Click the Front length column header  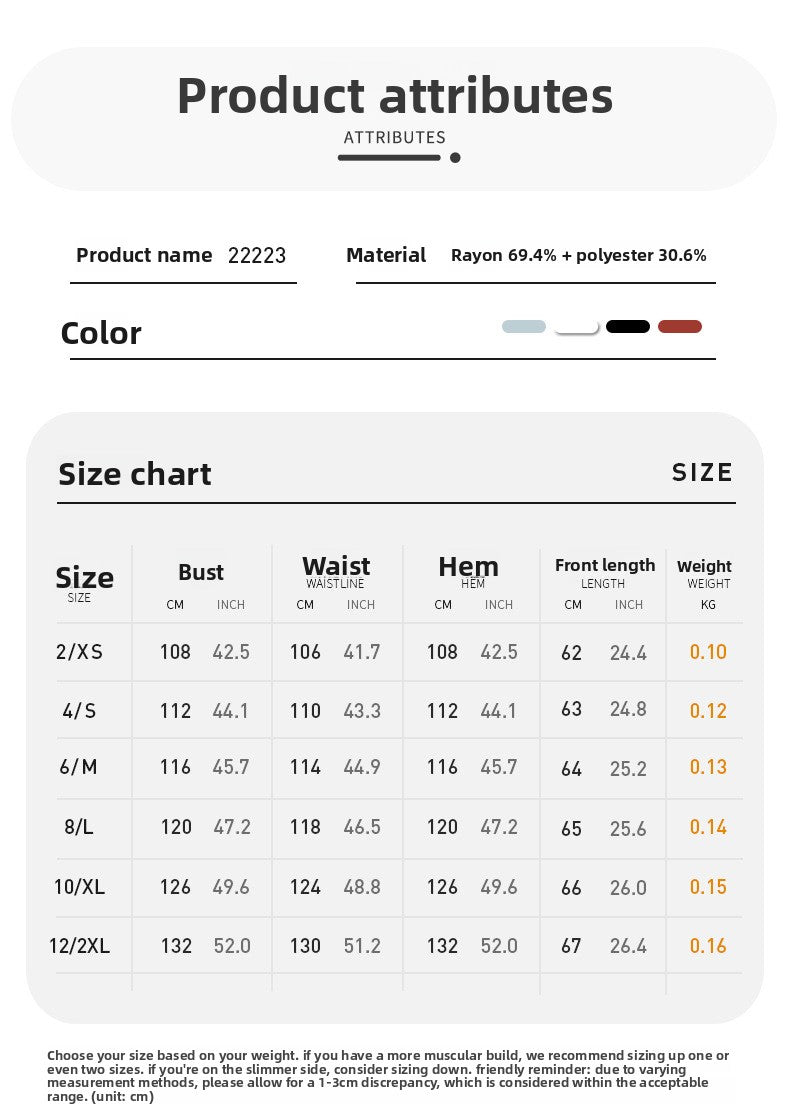point(605,565)
